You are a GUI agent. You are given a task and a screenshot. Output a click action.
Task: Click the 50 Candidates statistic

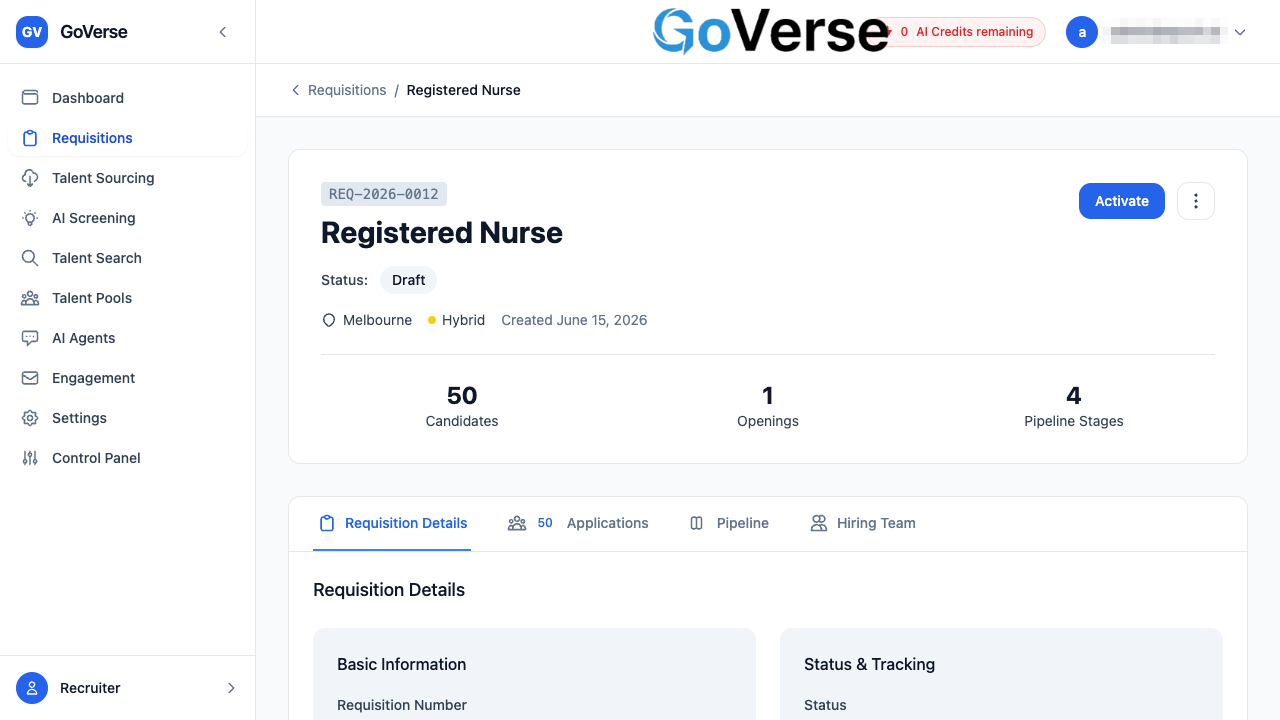(x=462, y=406)
